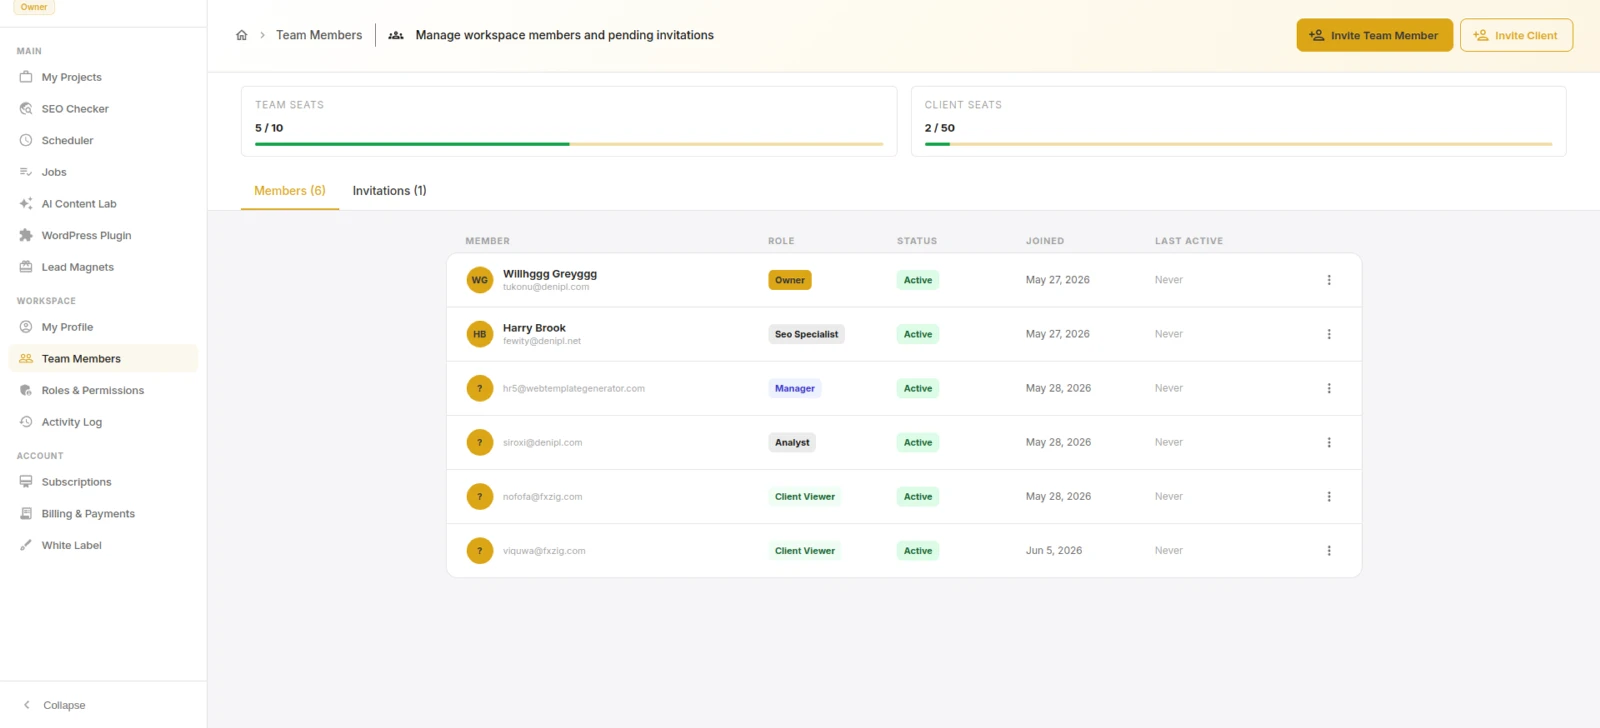Switch to the Invitations (1) tab
Image resolution: width=1600 pixels, height=728 pixels.
(389, 191)
